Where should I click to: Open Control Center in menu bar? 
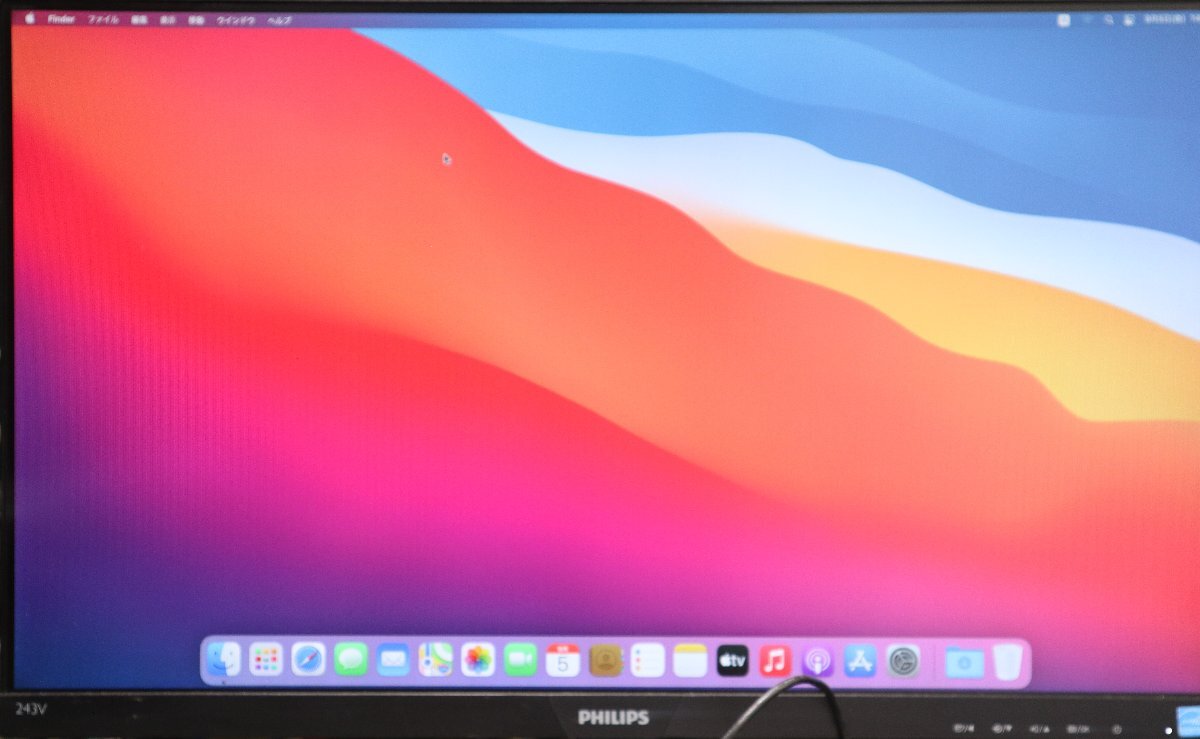point(1128,20)
